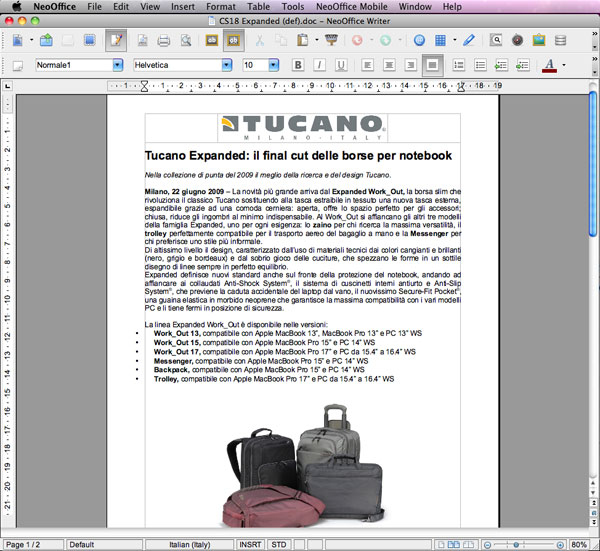Expand the formatting toolbar overflow chevron

(x=594, y=59)
